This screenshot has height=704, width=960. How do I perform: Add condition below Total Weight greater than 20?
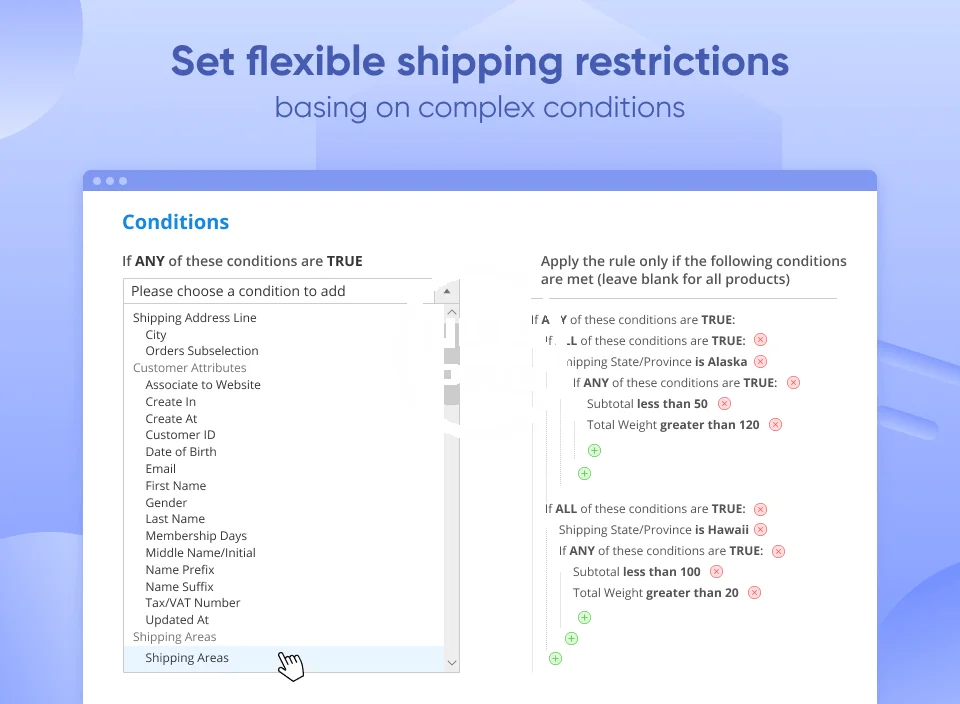pyautogui.click(x=584, y=618)
